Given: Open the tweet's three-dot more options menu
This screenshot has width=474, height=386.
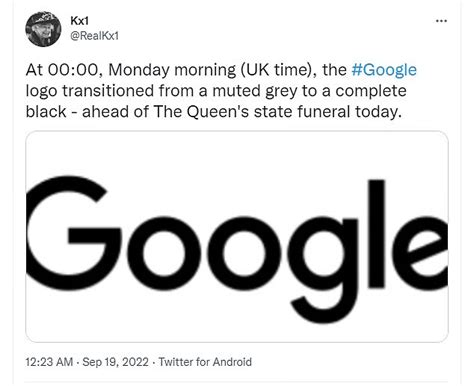Looking at the screenshot, I should 441,21.
